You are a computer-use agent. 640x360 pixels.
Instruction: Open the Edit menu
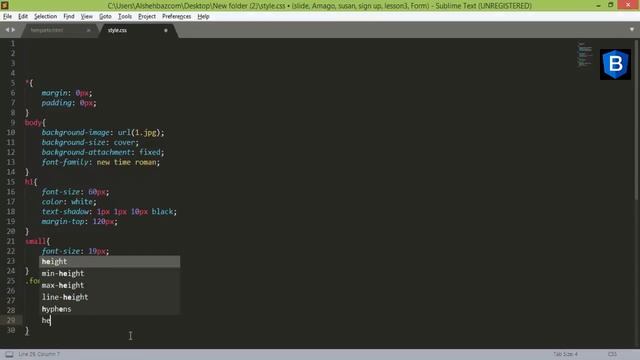(x=23, y=16)
